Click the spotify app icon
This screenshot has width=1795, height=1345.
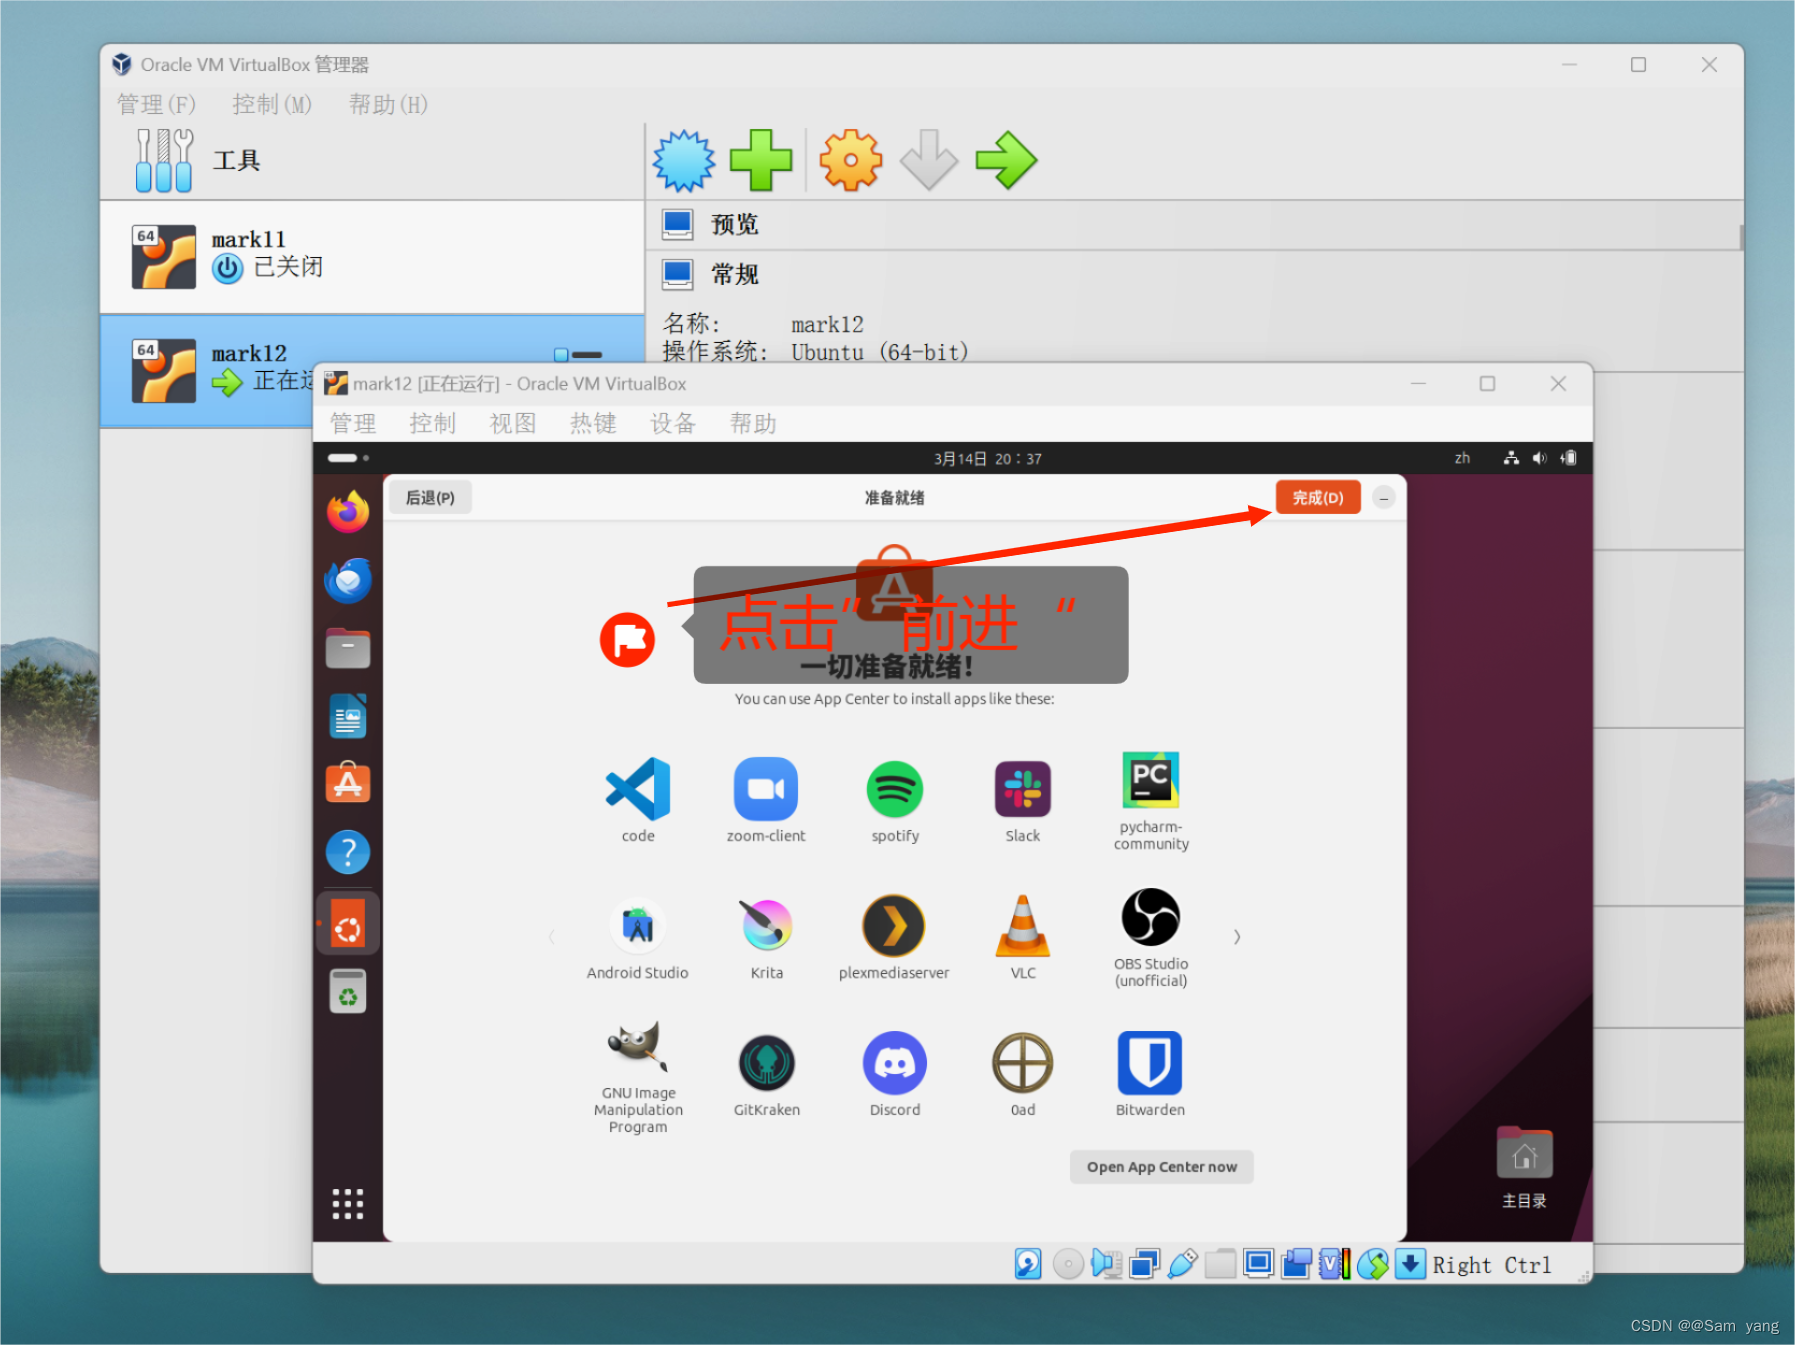pos(895,789)
